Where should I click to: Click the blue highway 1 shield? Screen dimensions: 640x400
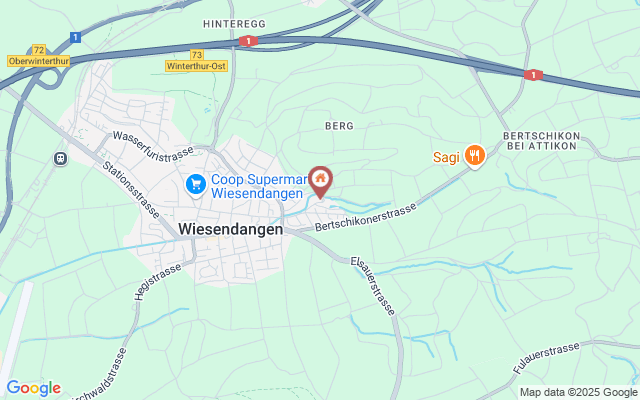[x=75, y=38]
